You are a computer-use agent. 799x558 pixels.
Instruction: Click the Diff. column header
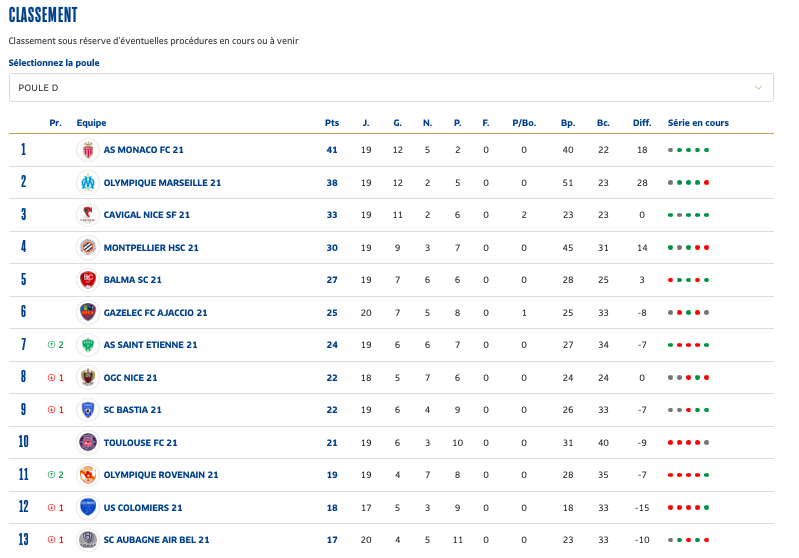[642, 123]
